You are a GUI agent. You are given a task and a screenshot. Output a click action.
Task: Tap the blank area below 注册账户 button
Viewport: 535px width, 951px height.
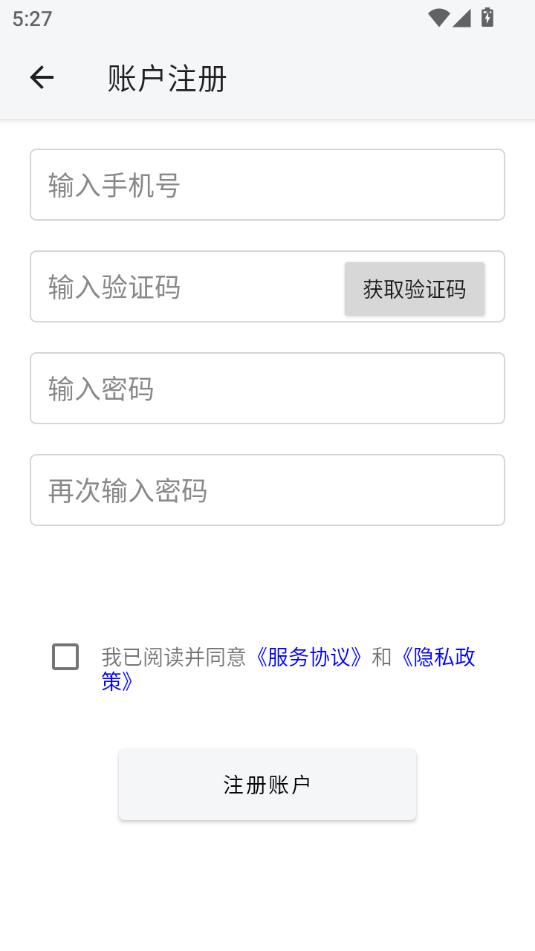[268, 885]
